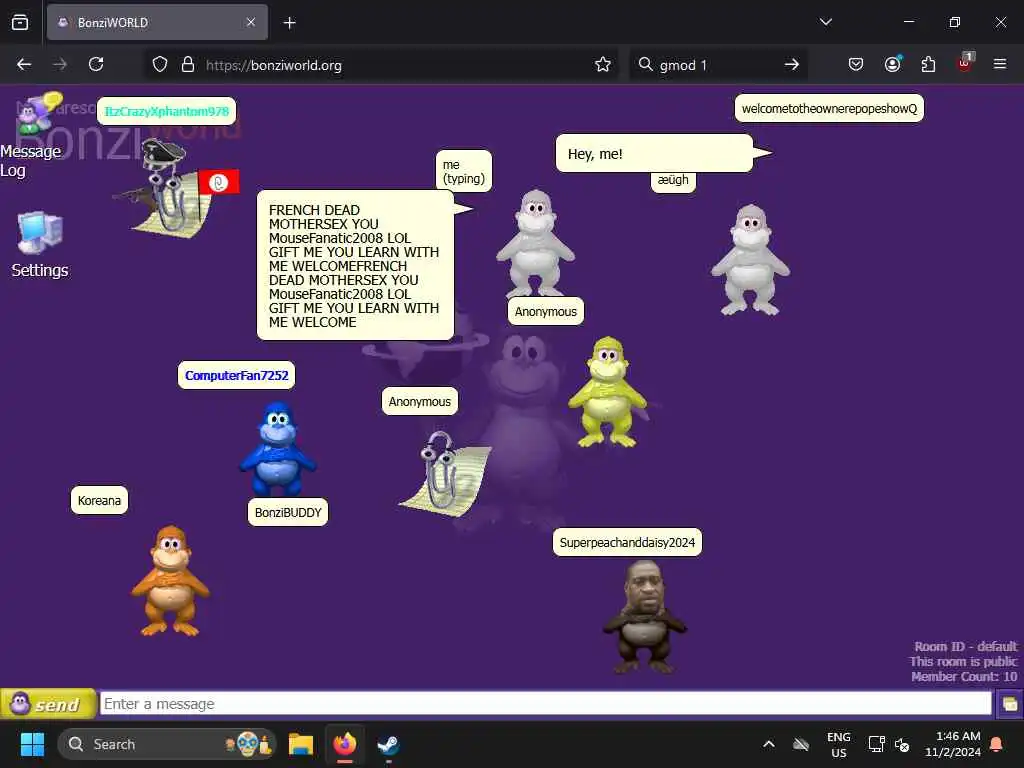This screenshot has height=768, width=1024.
Task: Expand the list all tabs dropdown
Action: click(825, 22)
